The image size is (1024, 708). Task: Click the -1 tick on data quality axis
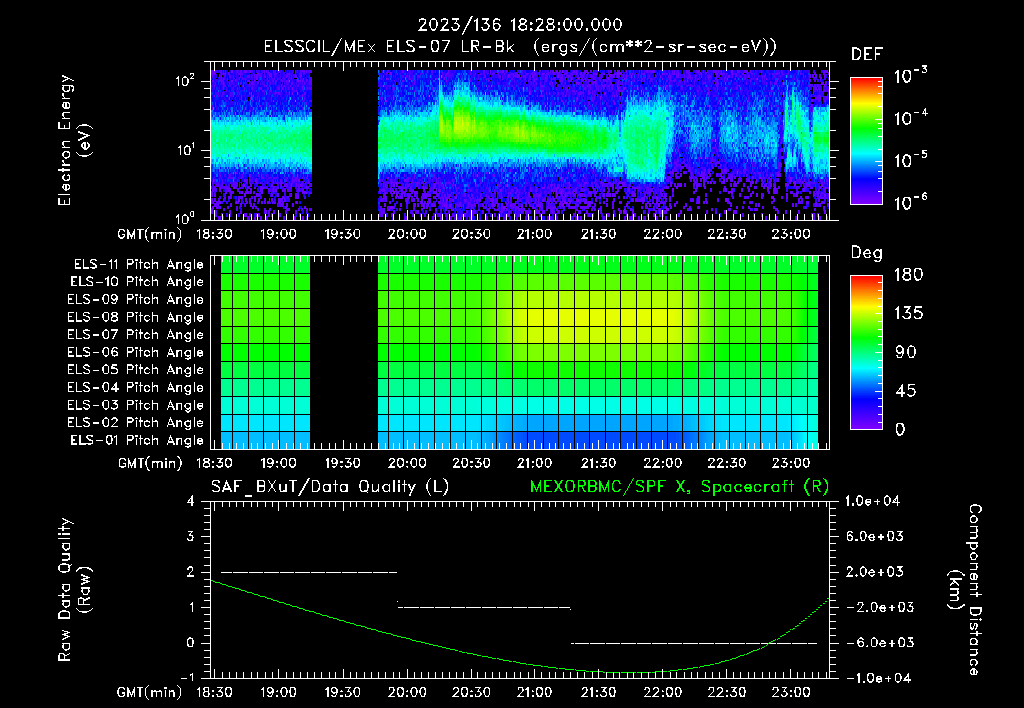click(187, 677)
